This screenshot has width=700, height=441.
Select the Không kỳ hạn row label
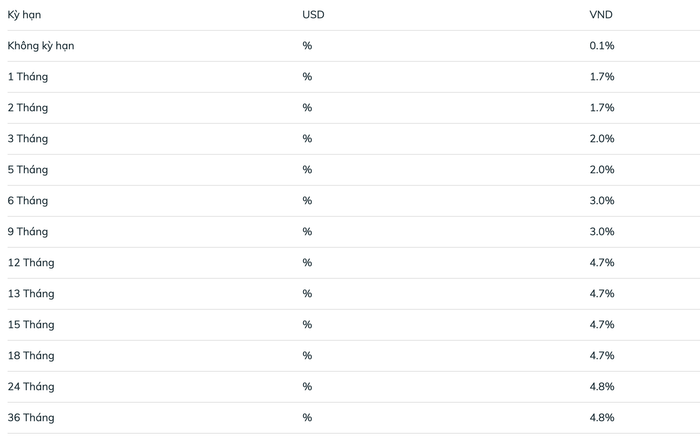click(x=41, y=46)
